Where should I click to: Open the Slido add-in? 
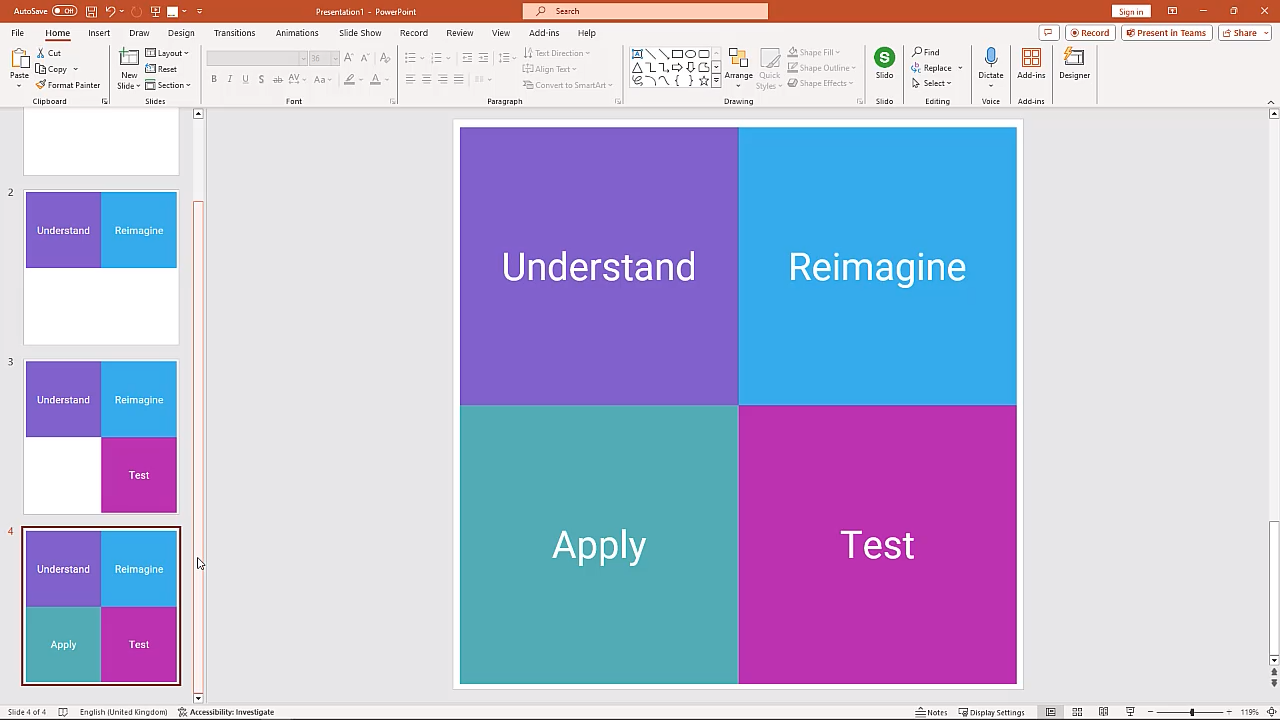point(884,63)
